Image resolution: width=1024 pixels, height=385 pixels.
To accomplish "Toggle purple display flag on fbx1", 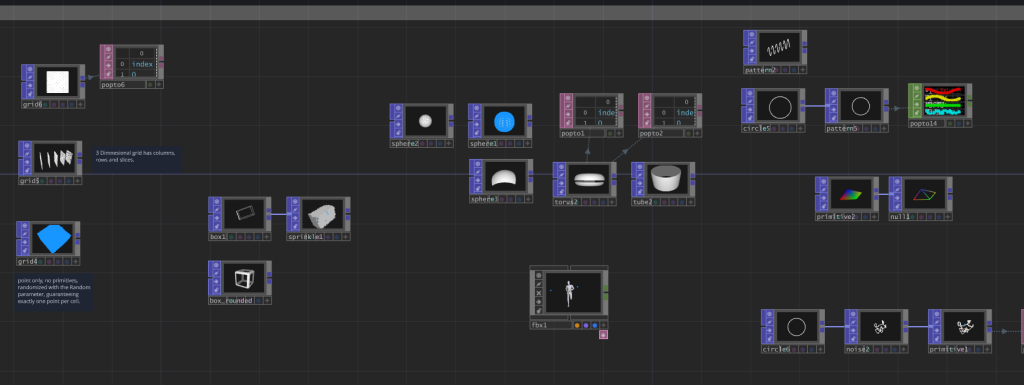I will click(x=586, y=325).
